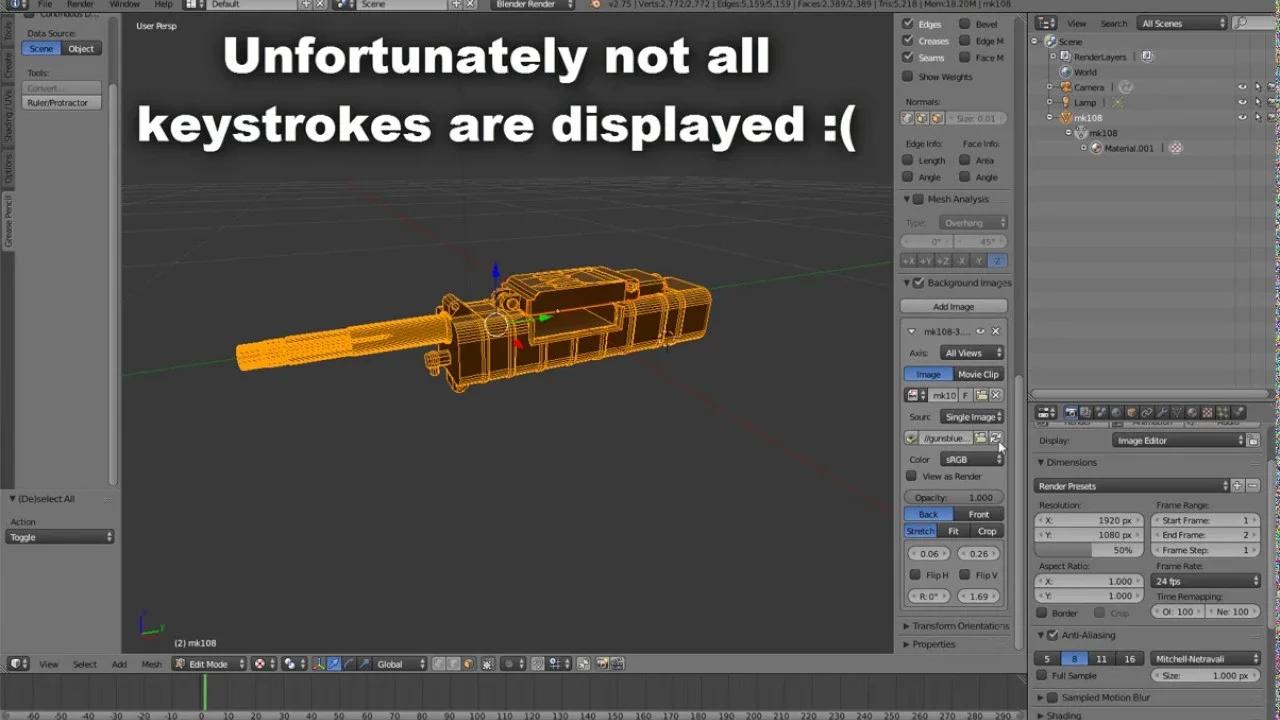
Task: Toggle the Creases overlay checkbox
Action: tap(908, 41)
